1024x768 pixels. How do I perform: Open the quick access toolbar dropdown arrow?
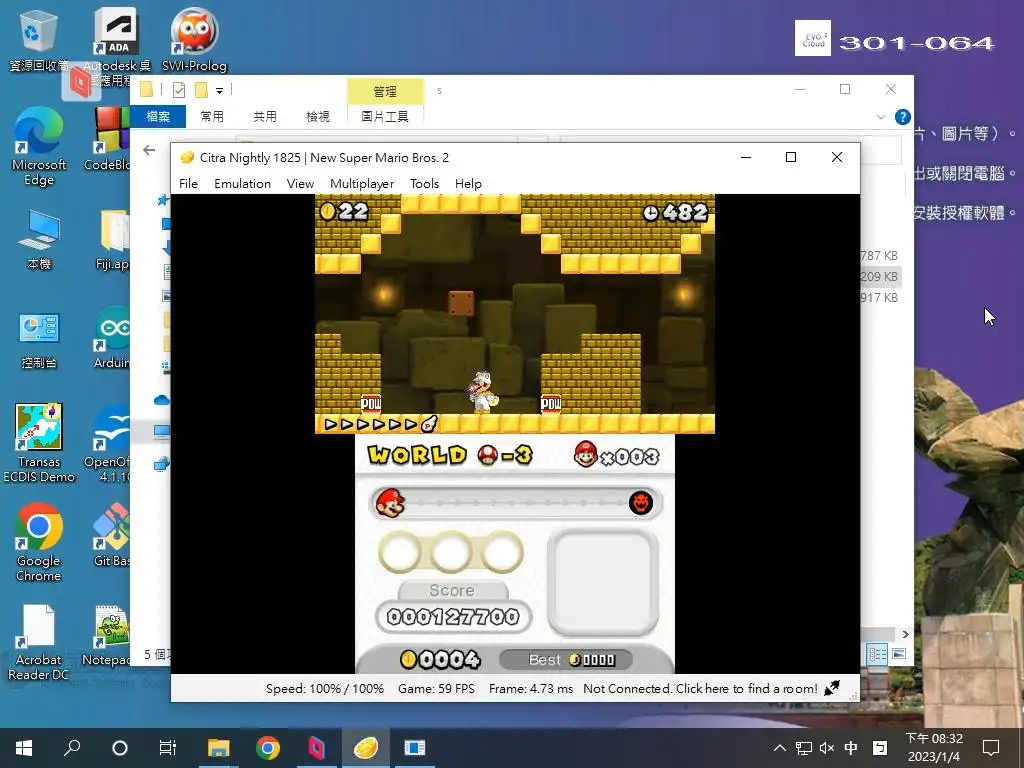tap(219, 90)
